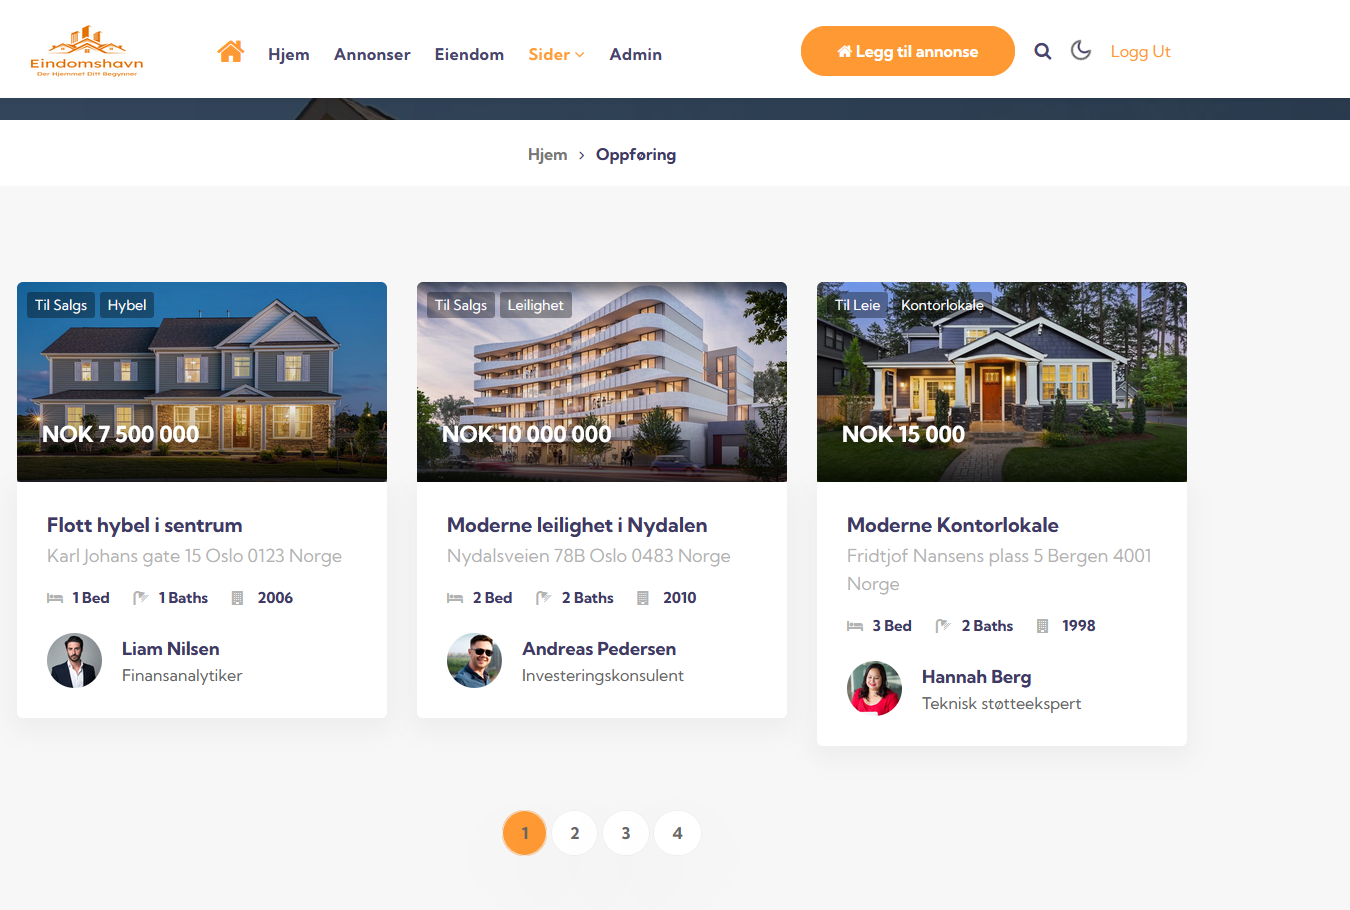Click the Logg Ut link
Screen dimensions: 1350x910
pyautogui.click(x=1140, y=52)
